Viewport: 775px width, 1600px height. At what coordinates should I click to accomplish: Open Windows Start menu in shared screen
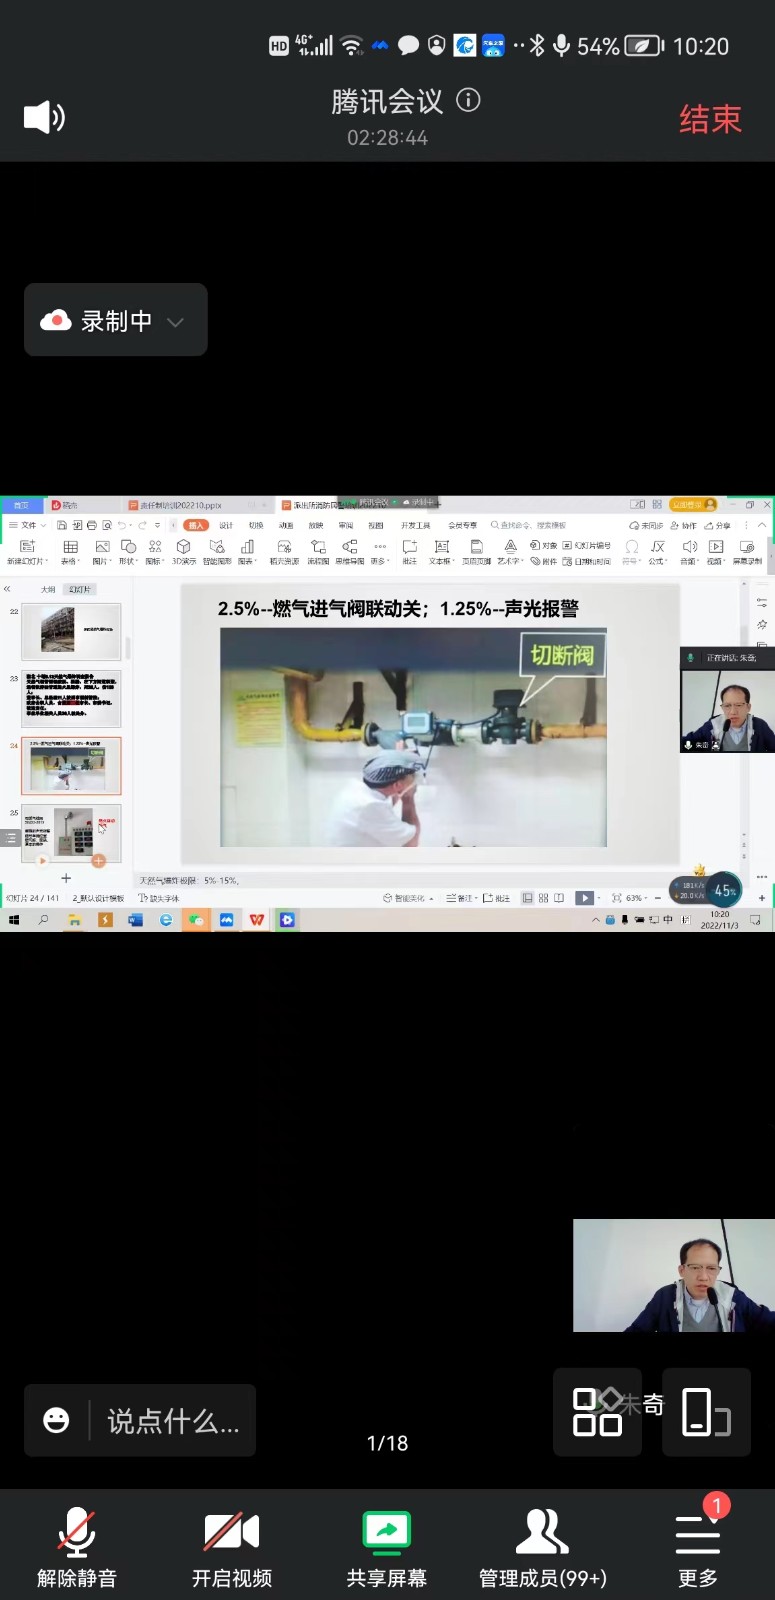[14, 920]
